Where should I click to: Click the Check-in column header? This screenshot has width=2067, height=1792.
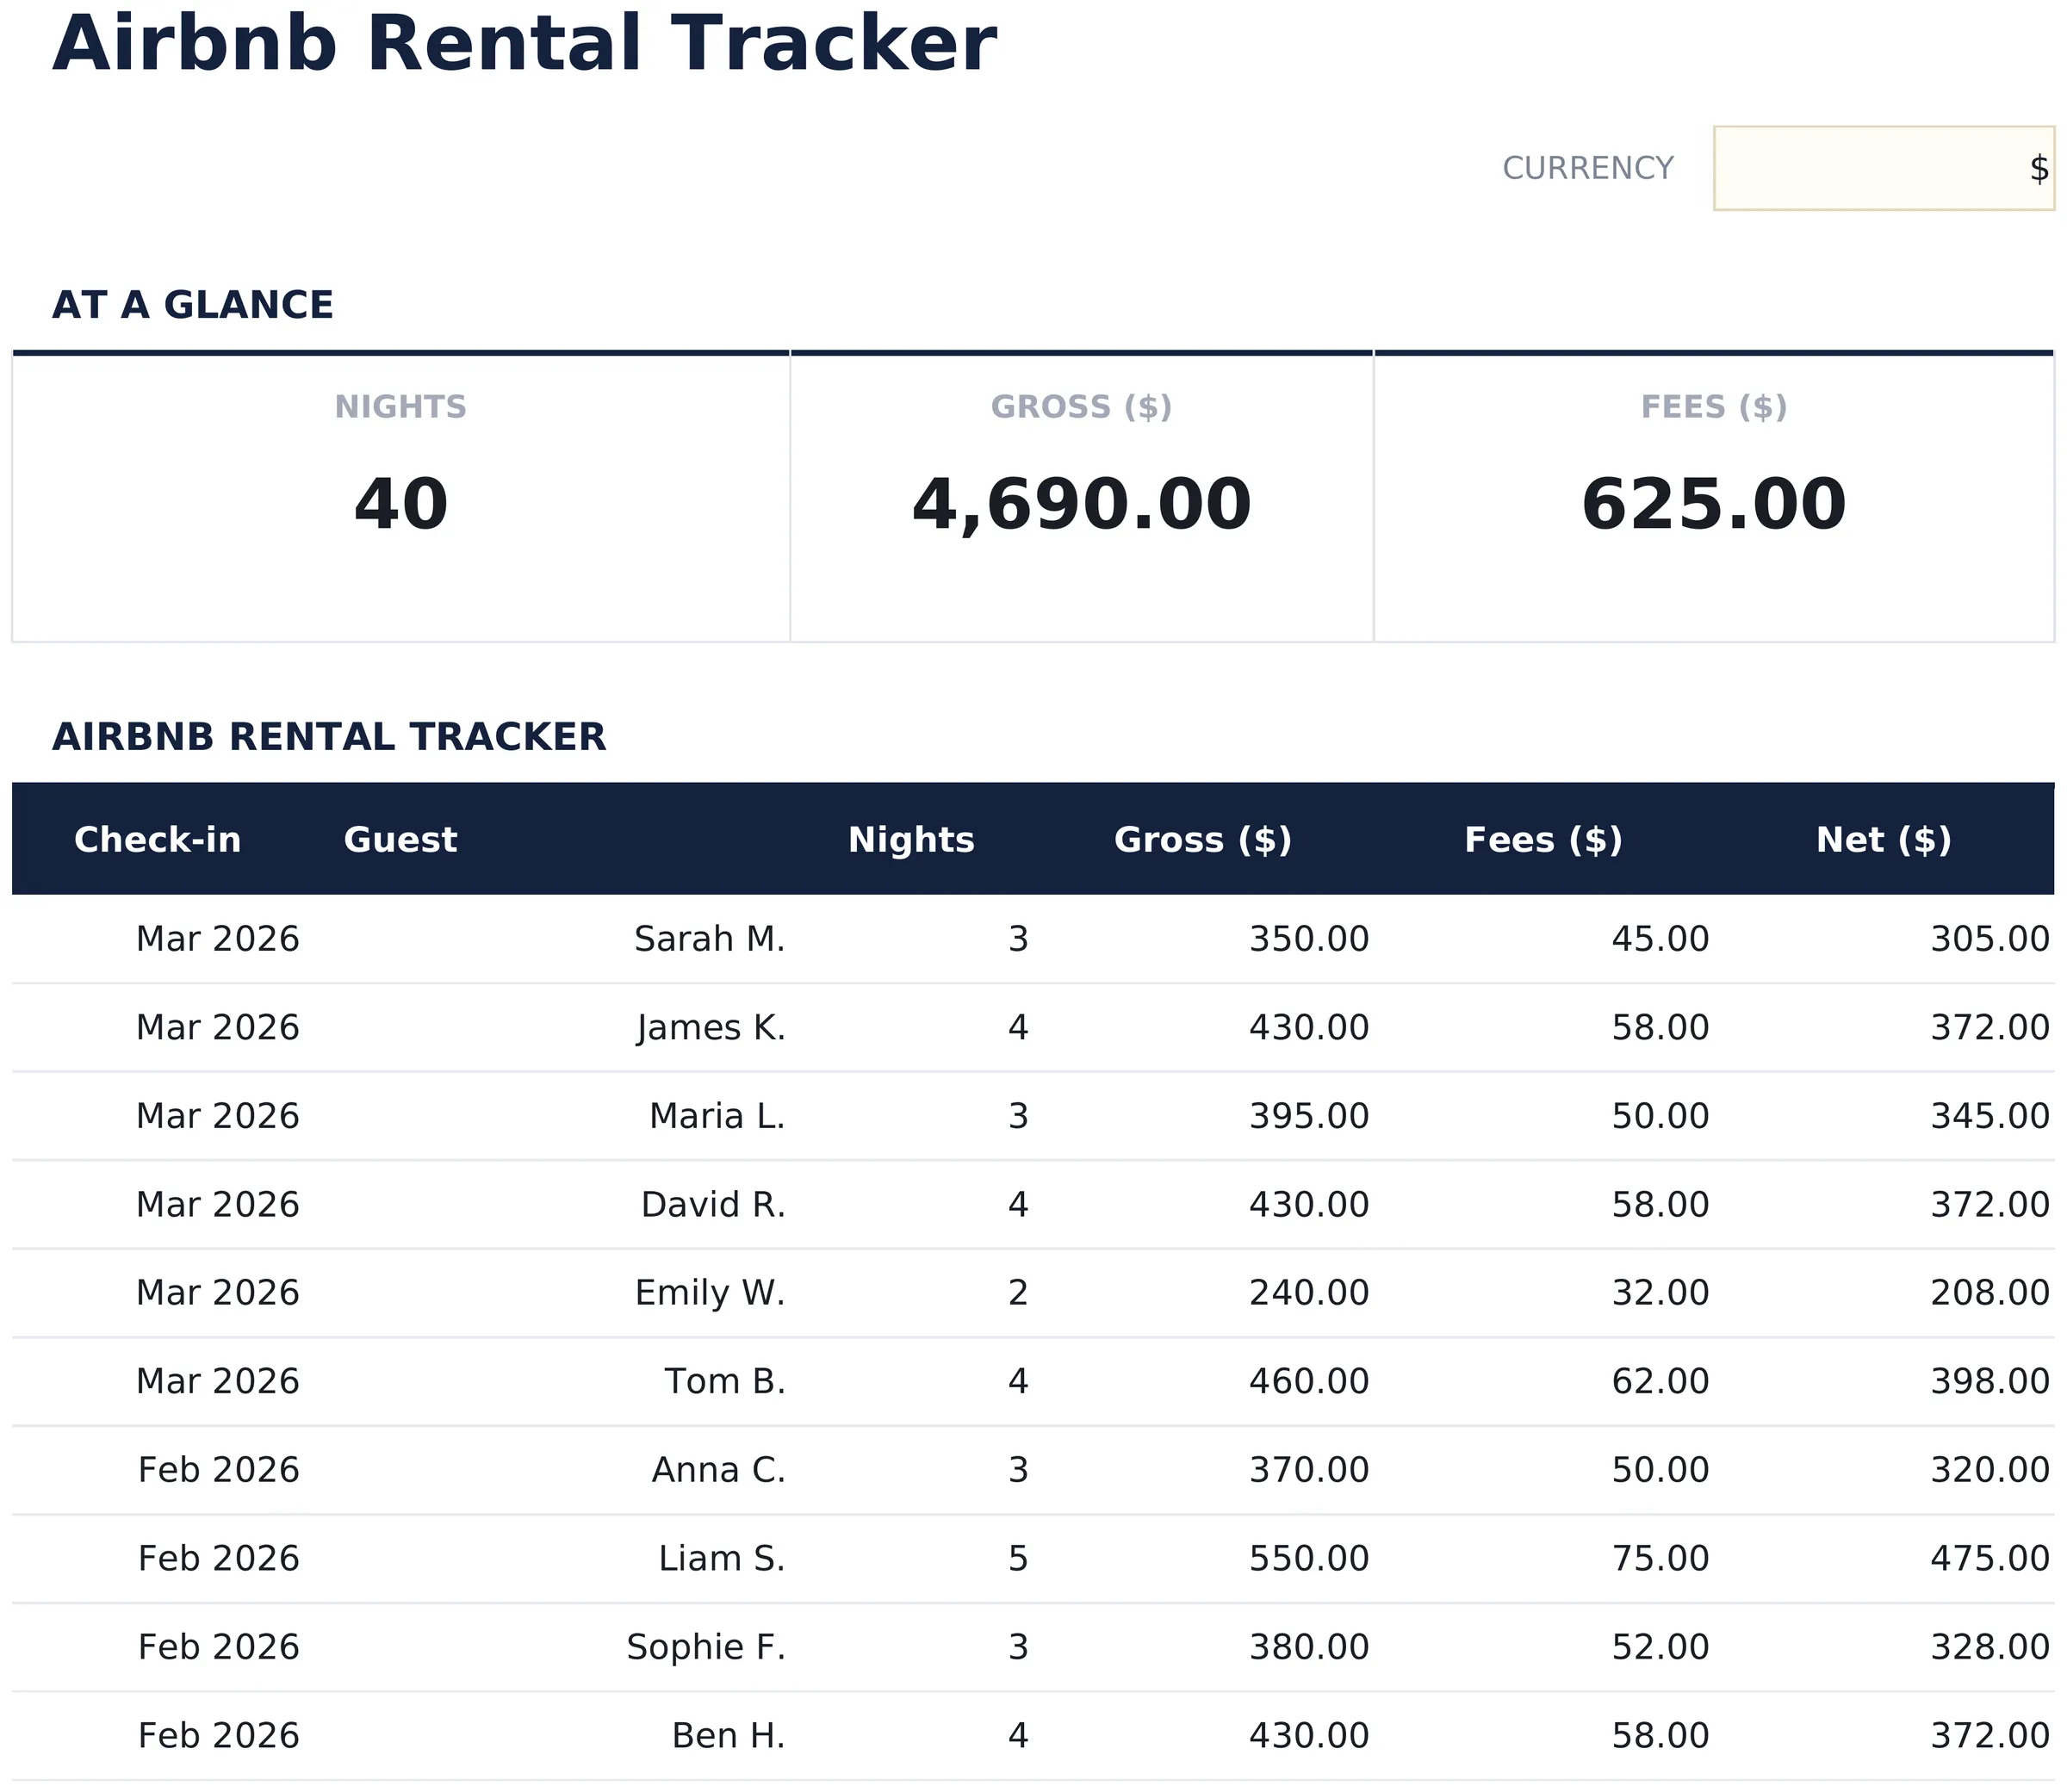coord(158,840)
